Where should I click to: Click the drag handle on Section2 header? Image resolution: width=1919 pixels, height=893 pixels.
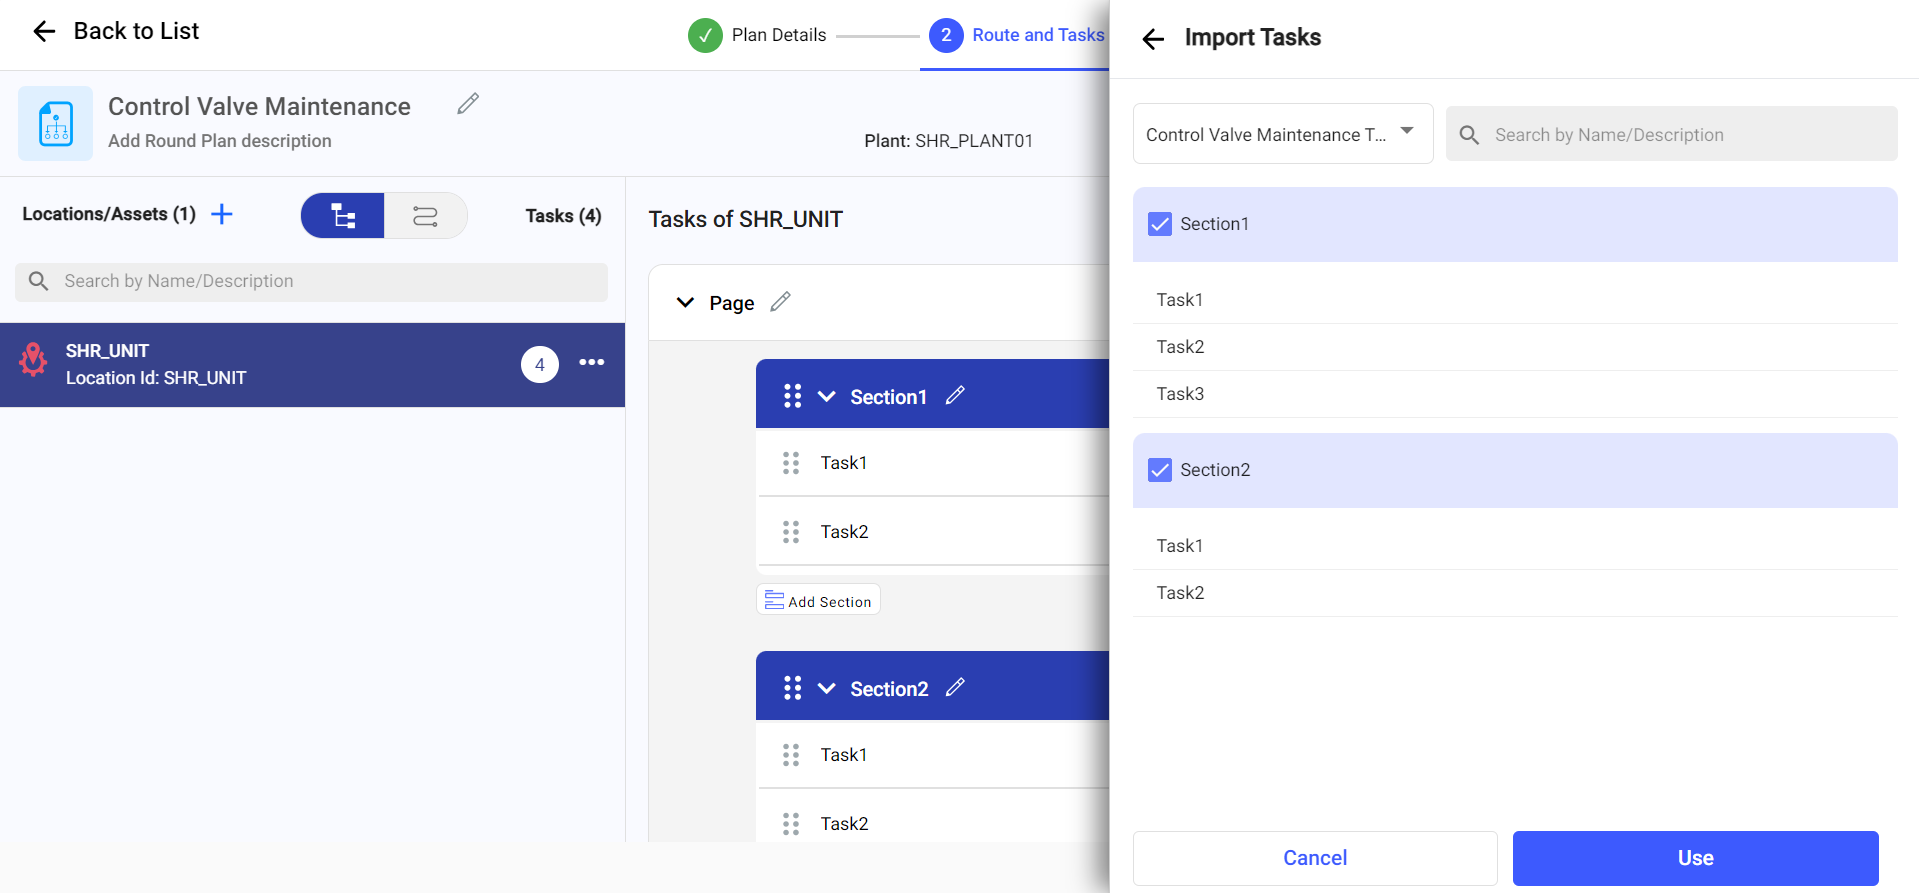point(792,688)
